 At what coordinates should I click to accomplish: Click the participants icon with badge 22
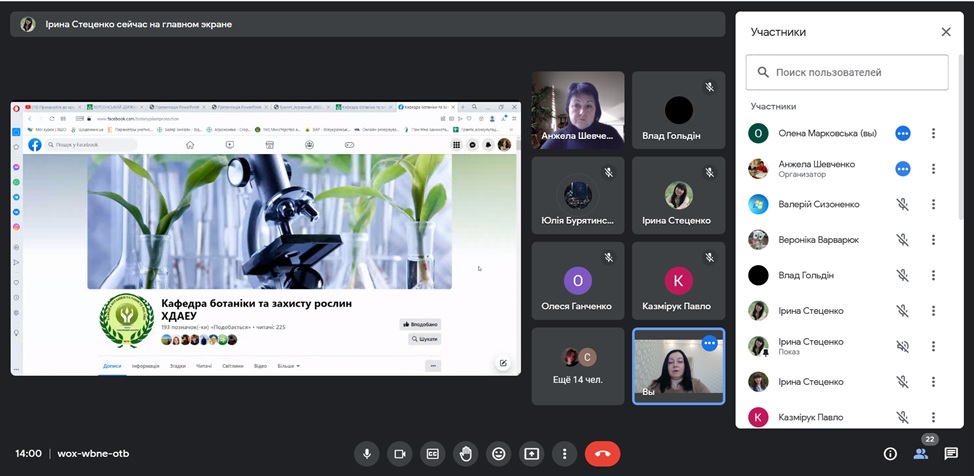point(920,454)
